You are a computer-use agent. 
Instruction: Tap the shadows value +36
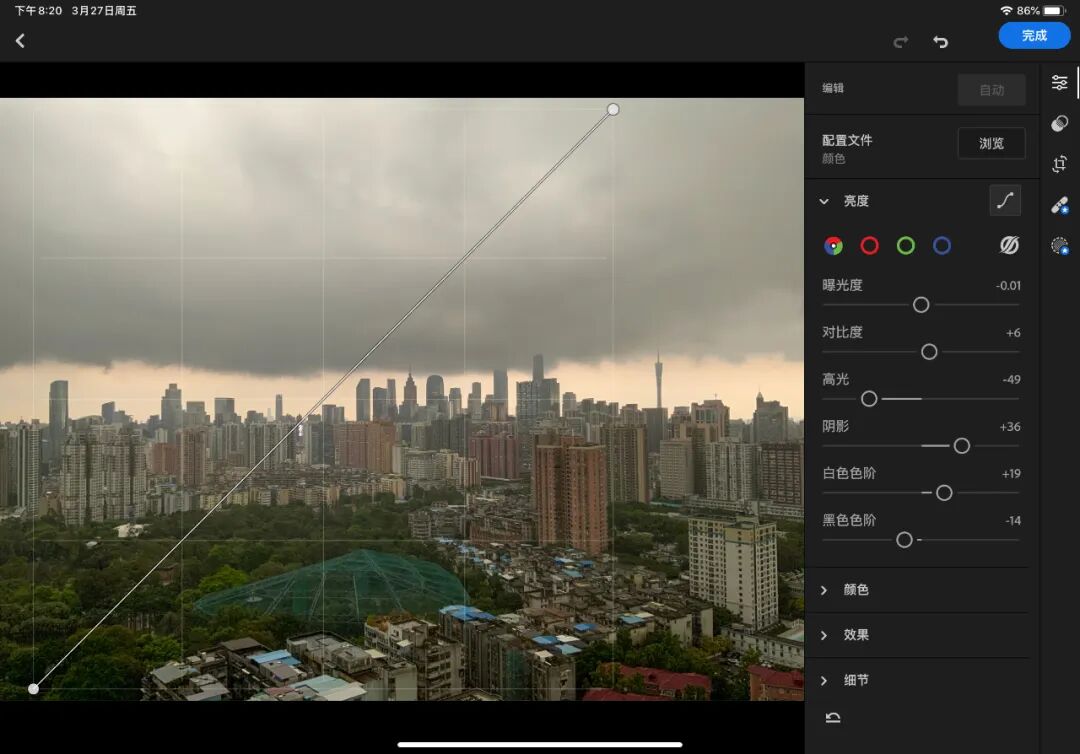click(1010, 427)
